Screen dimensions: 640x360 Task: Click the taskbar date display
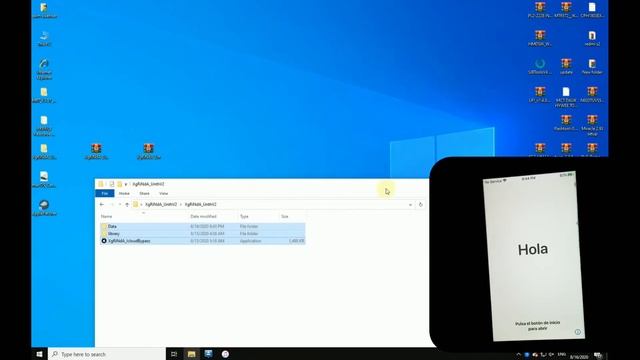click(x=578, y=357)
